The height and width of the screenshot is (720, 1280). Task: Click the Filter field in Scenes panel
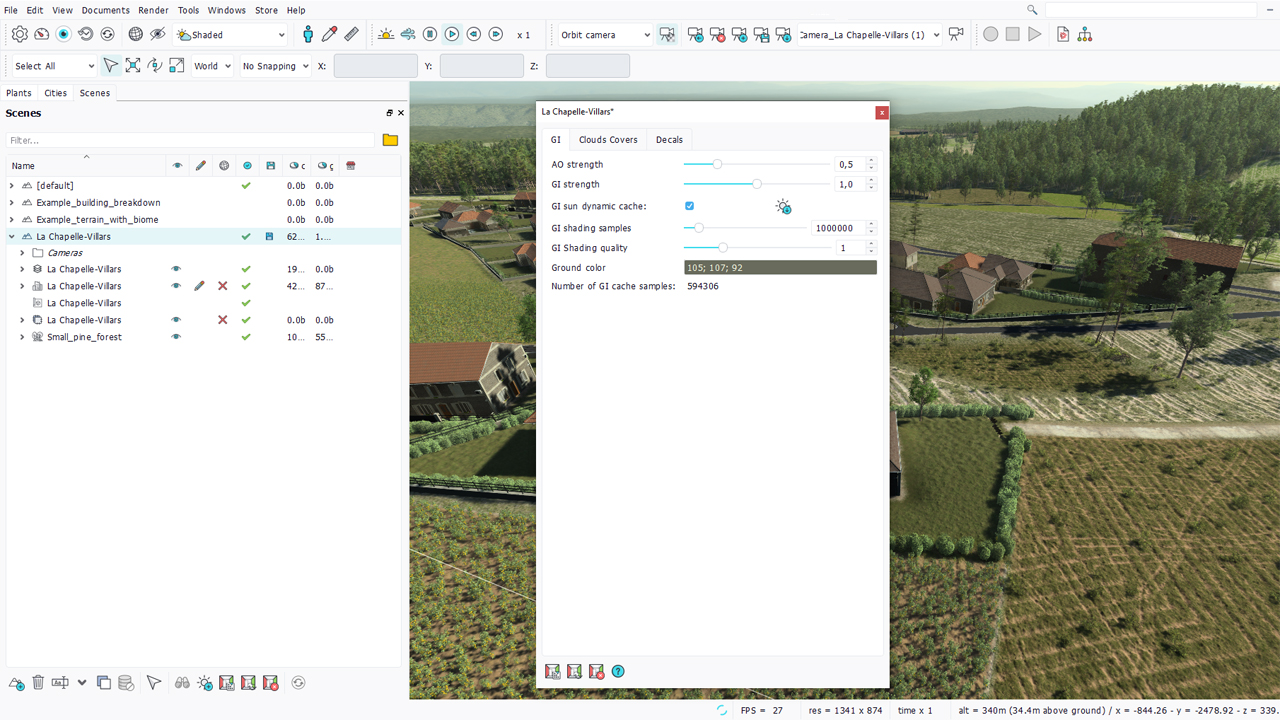(x=190, y=140)
